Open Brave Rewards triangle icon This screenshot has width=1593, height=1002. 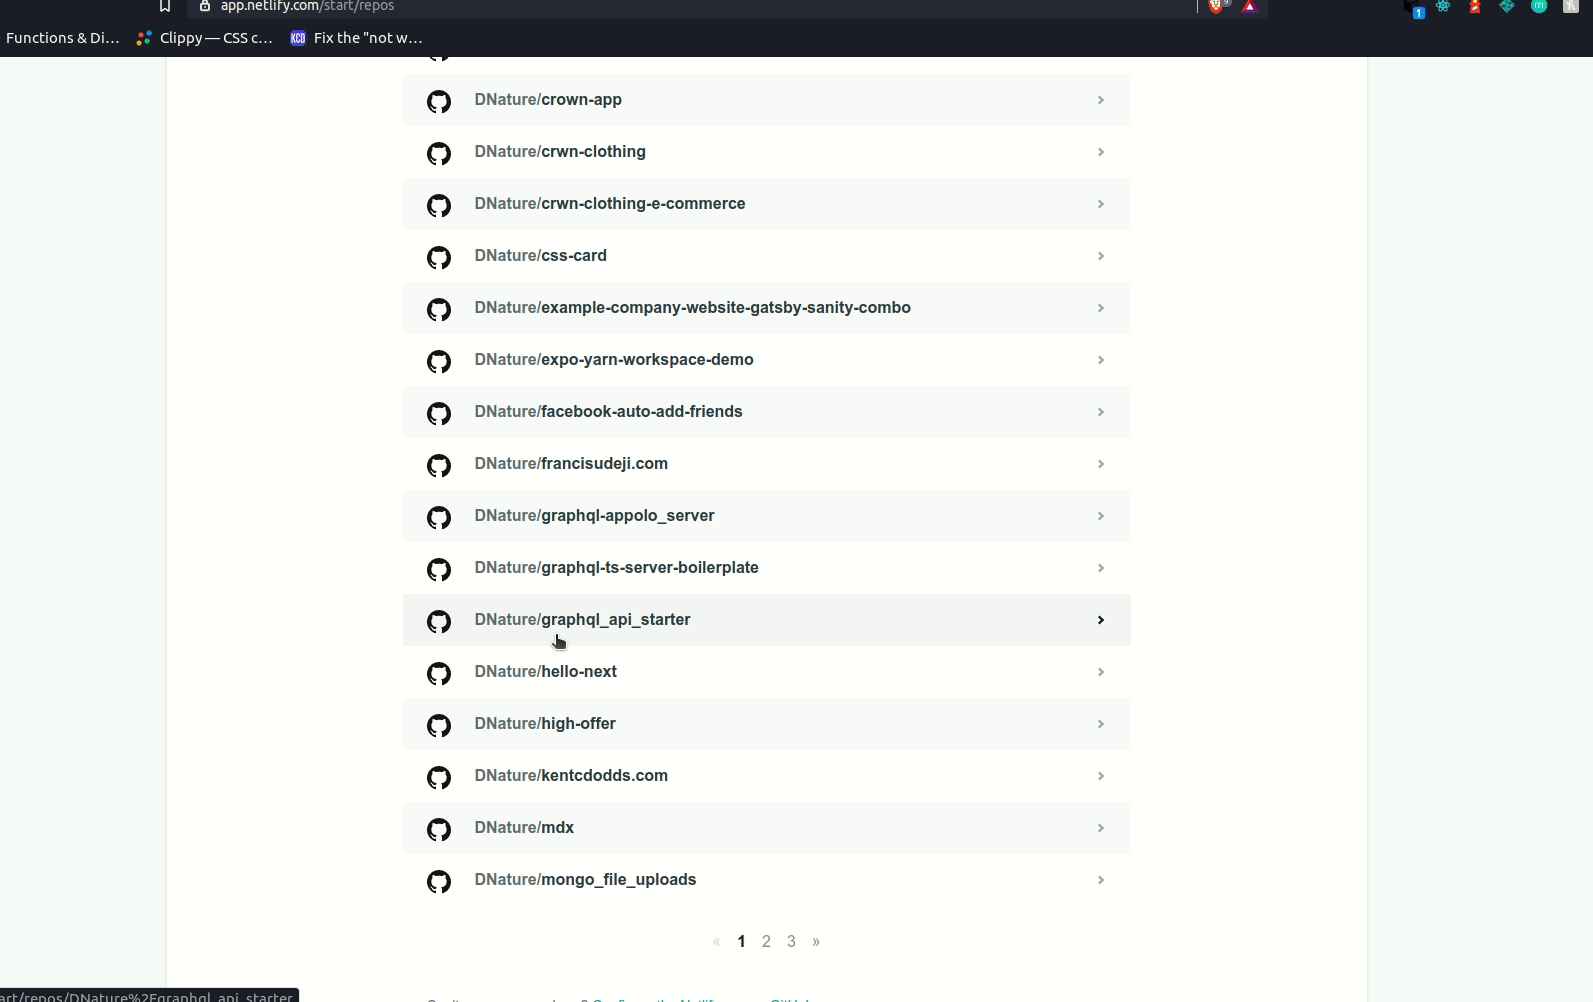click(1249, 6)
